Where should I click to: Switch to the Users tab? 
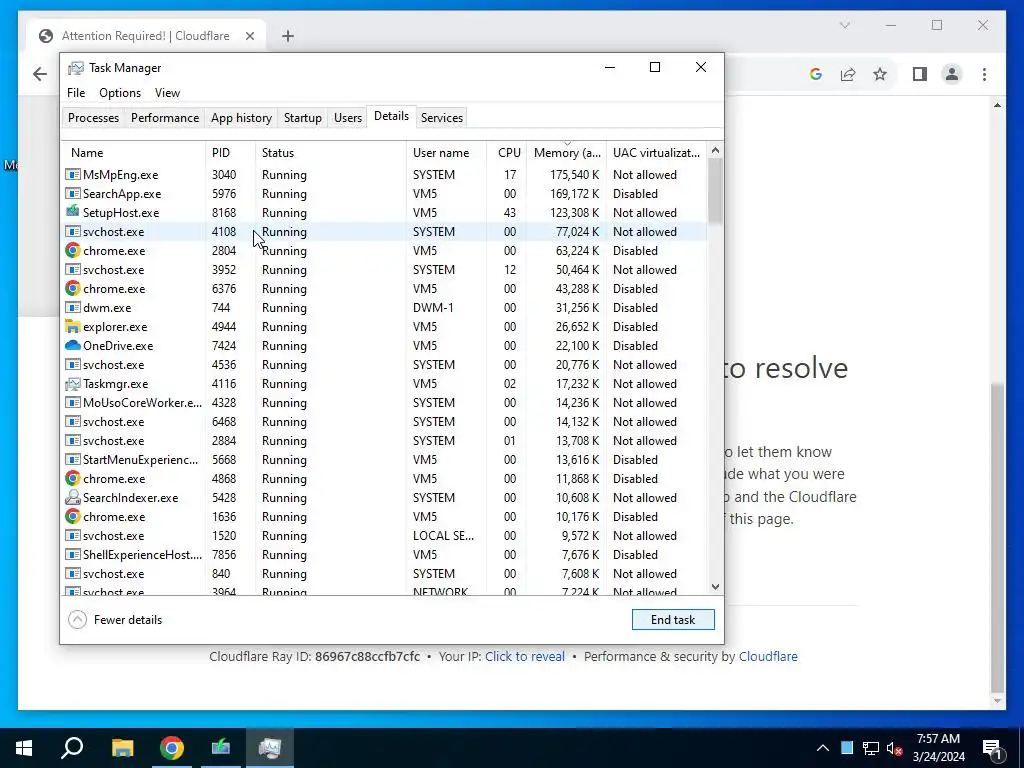(347, 118)
